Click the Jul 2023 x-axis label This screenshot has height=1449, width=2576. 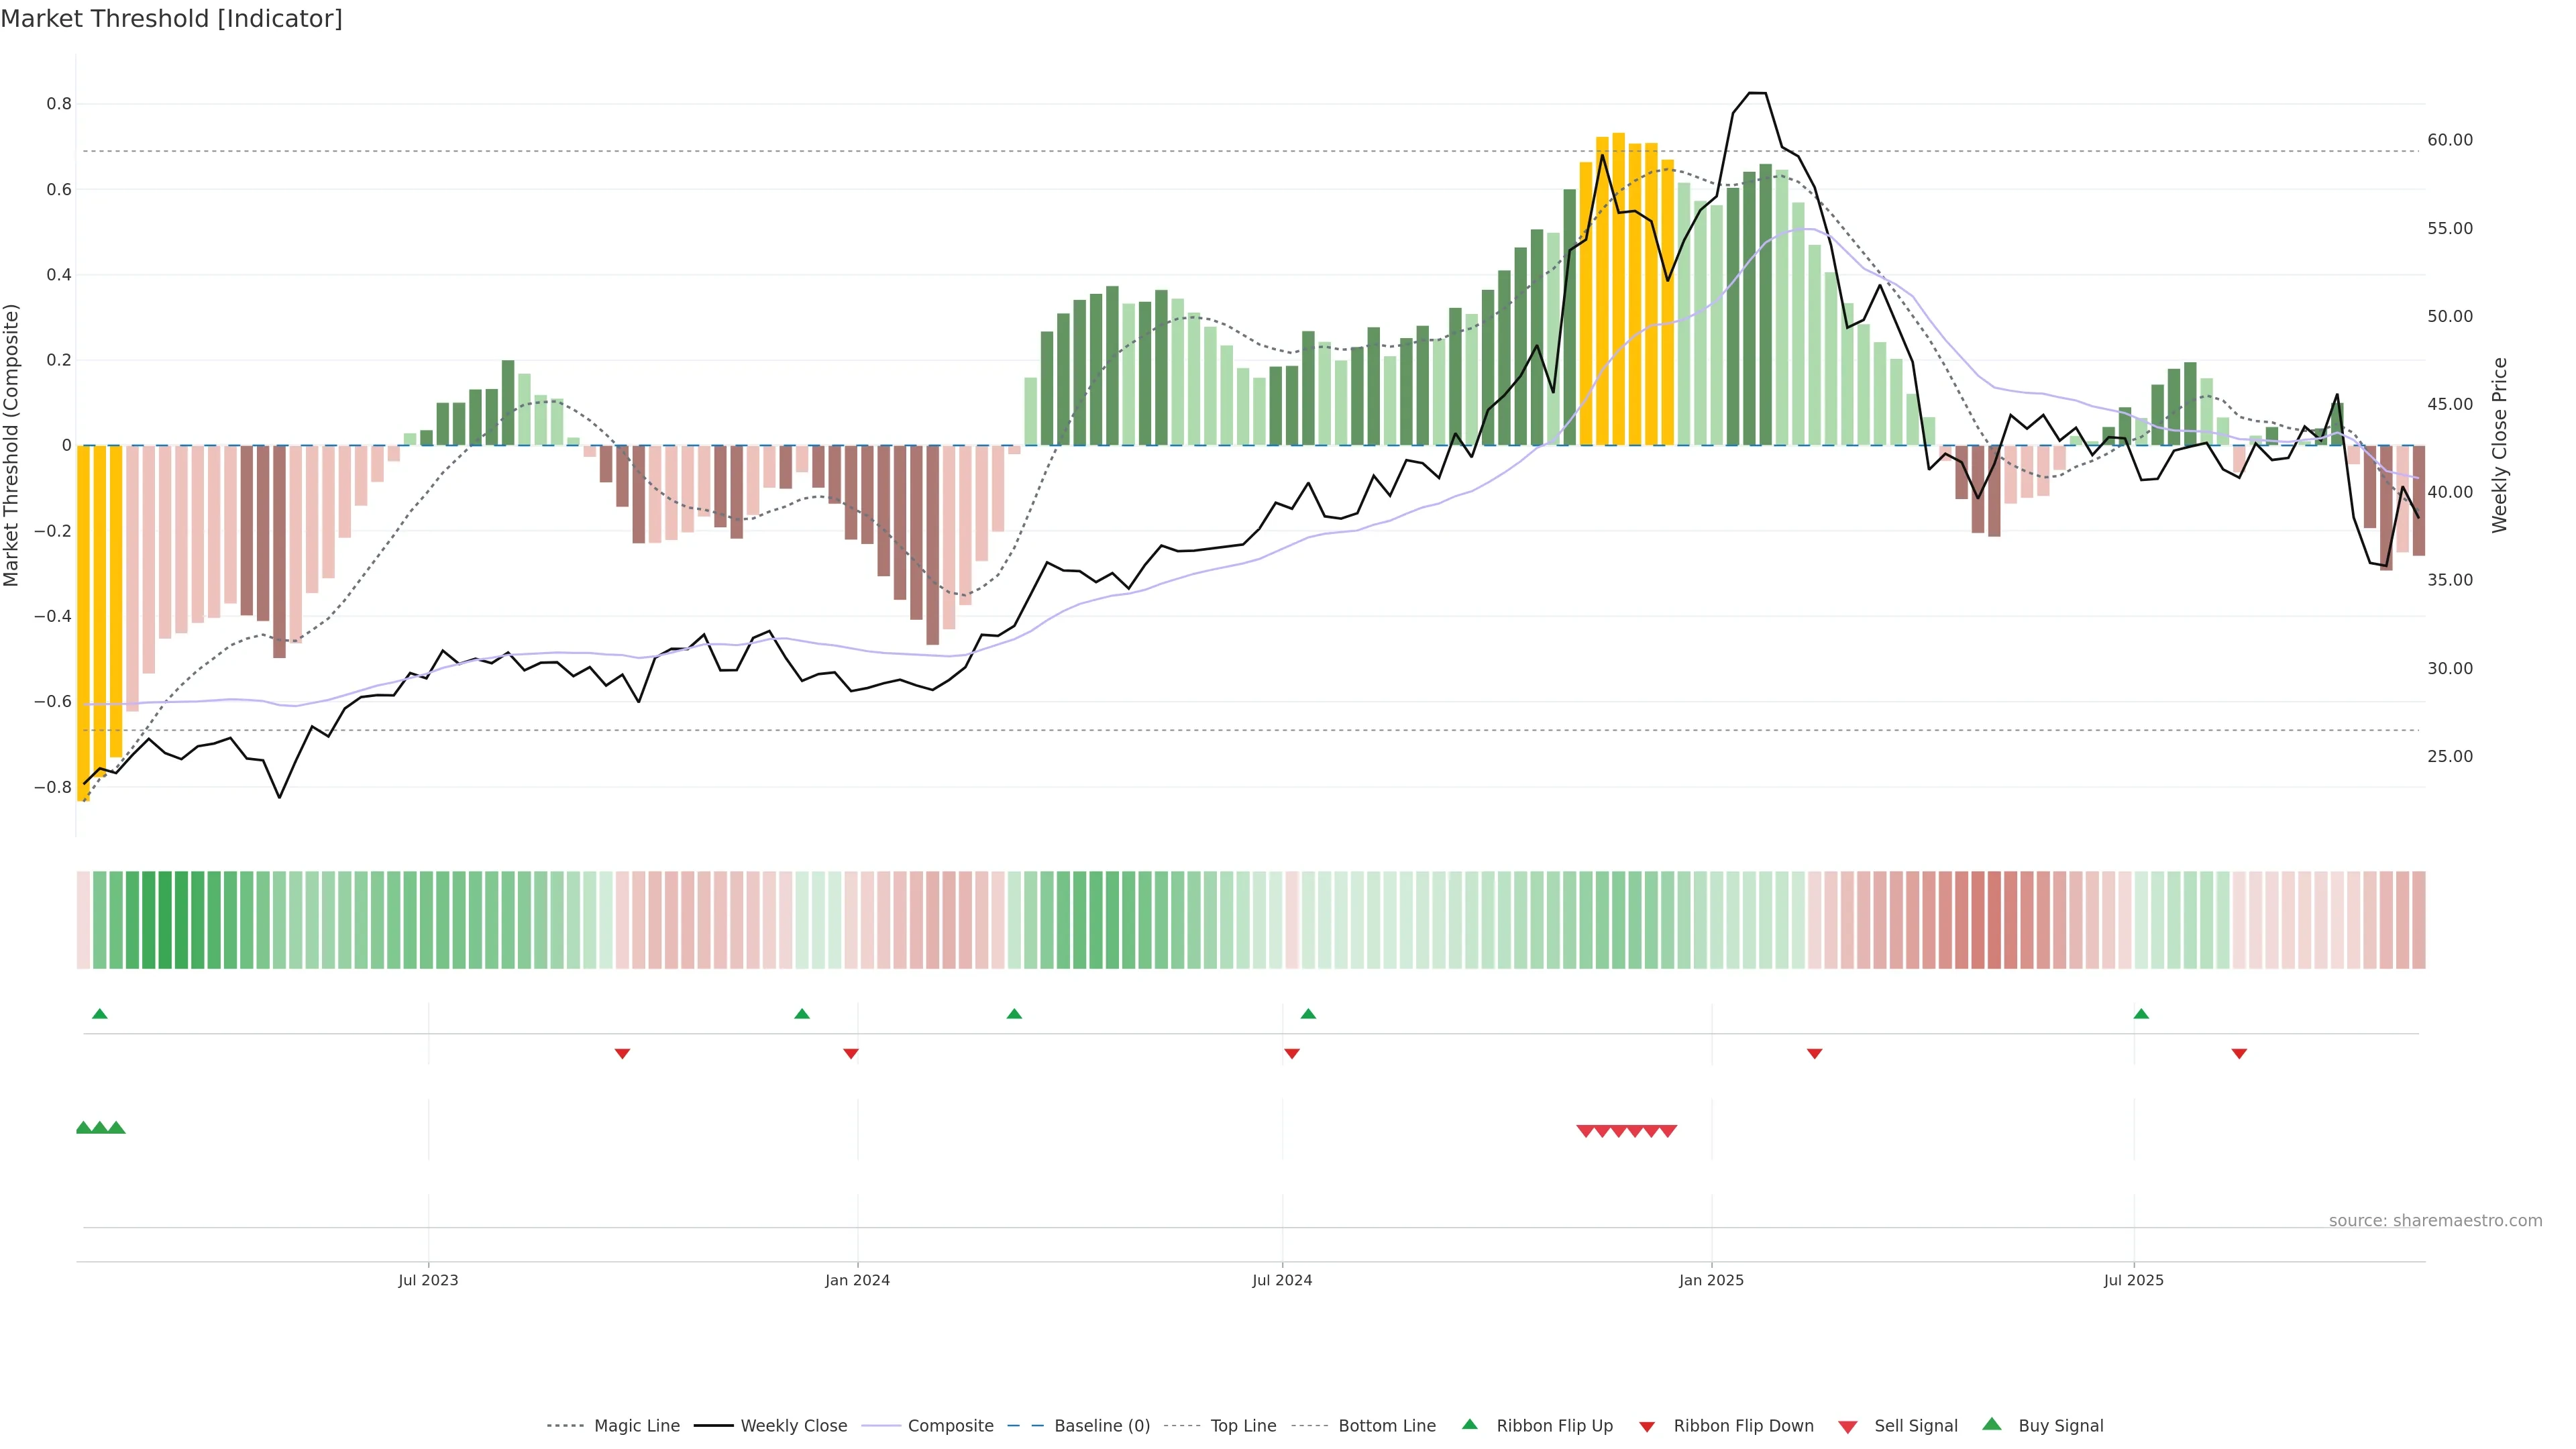point(428,1280)
